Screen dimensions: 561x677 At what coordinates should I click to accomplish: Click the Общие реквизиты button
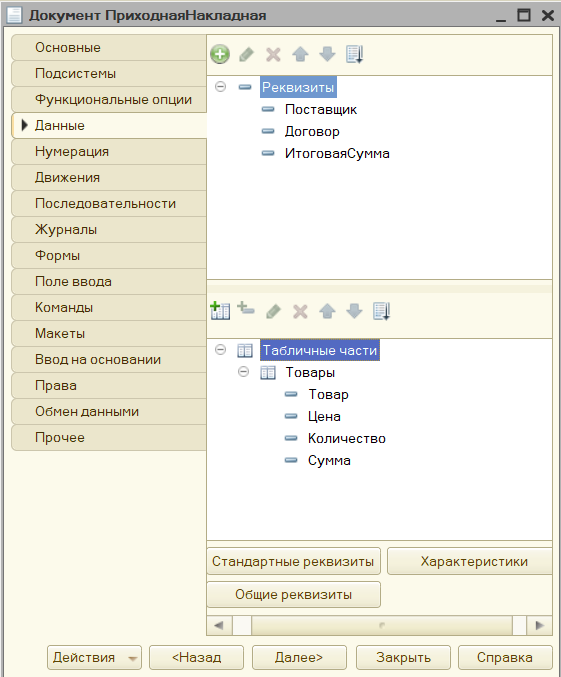coord(294,595)
